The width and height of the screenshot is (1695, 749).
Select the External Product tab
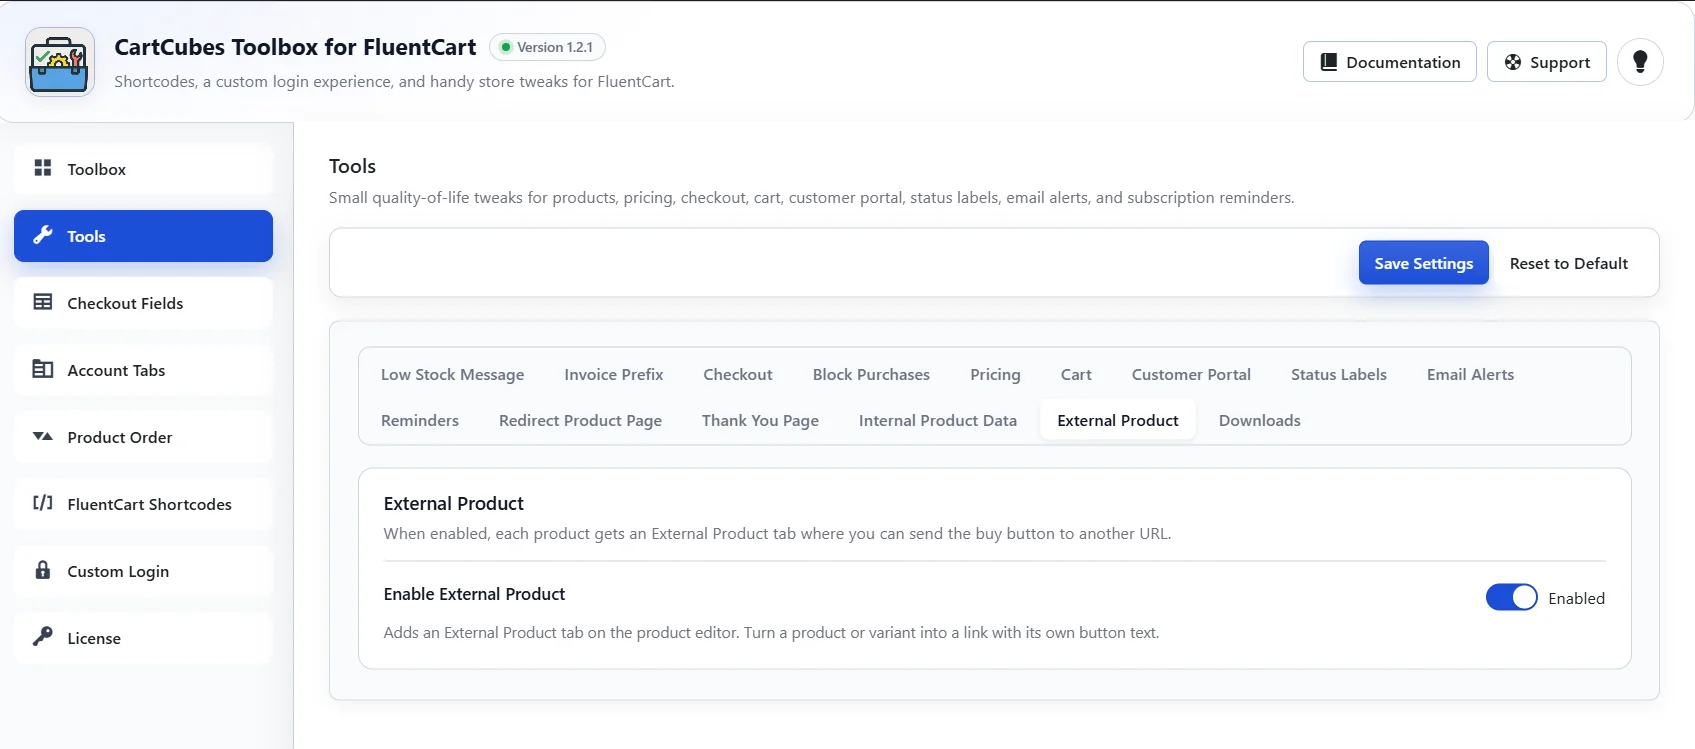coord(1118,420)
